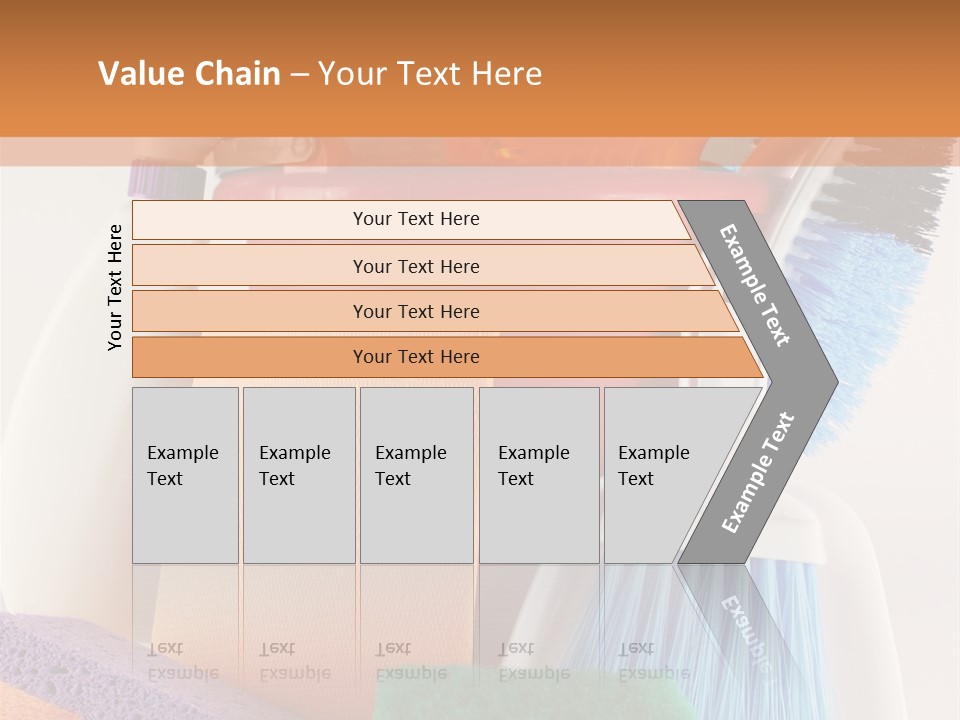This screenshot has height=720, width=960.
Task: Select the bold 'Value Chain' words in the title
Action: (189, 73)
